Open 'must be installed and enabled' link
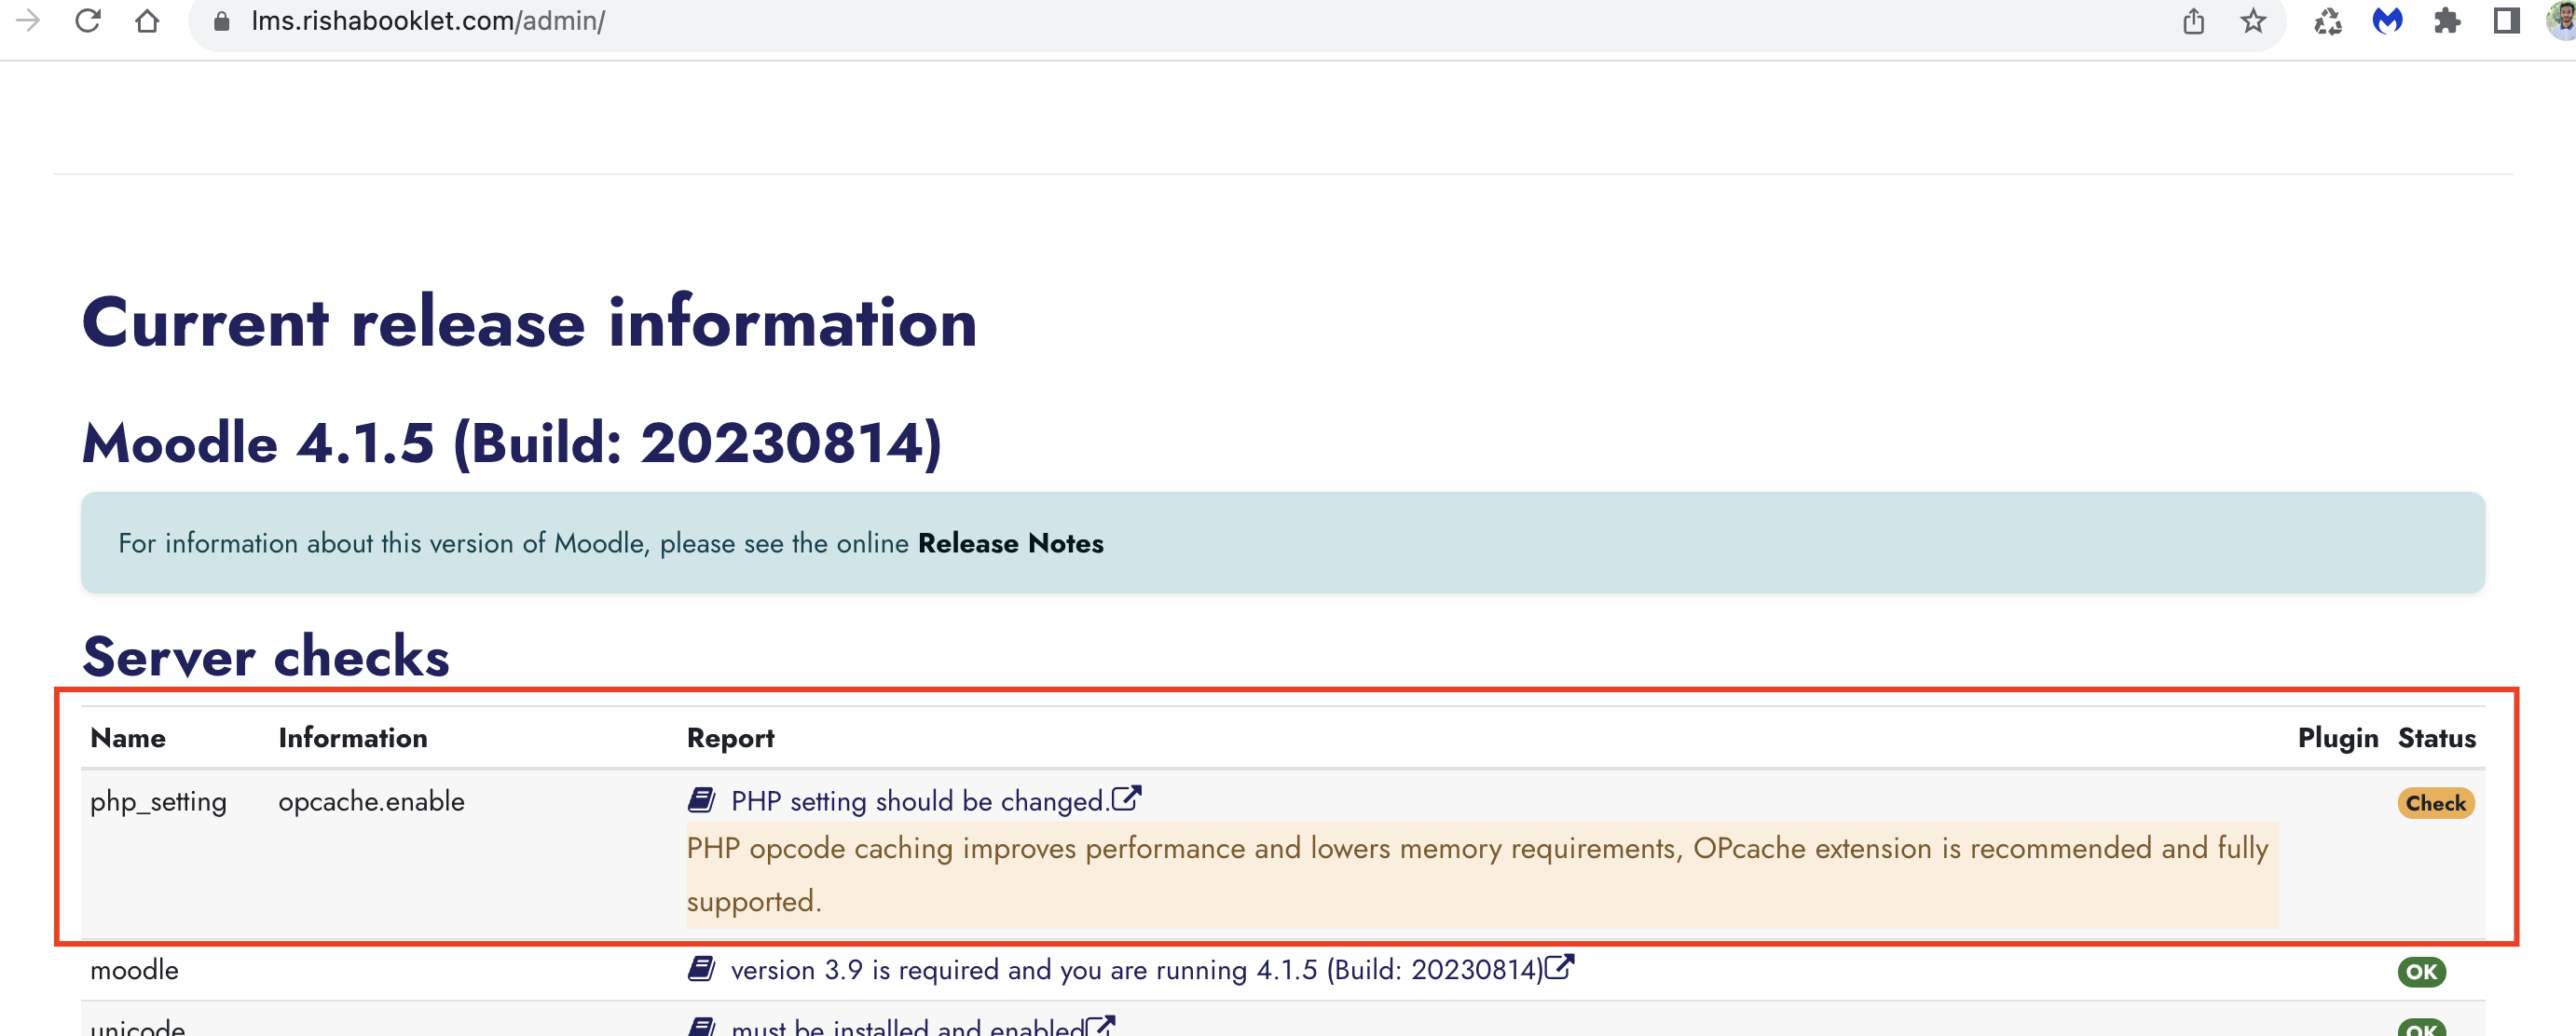 [x=907, y=1026]
